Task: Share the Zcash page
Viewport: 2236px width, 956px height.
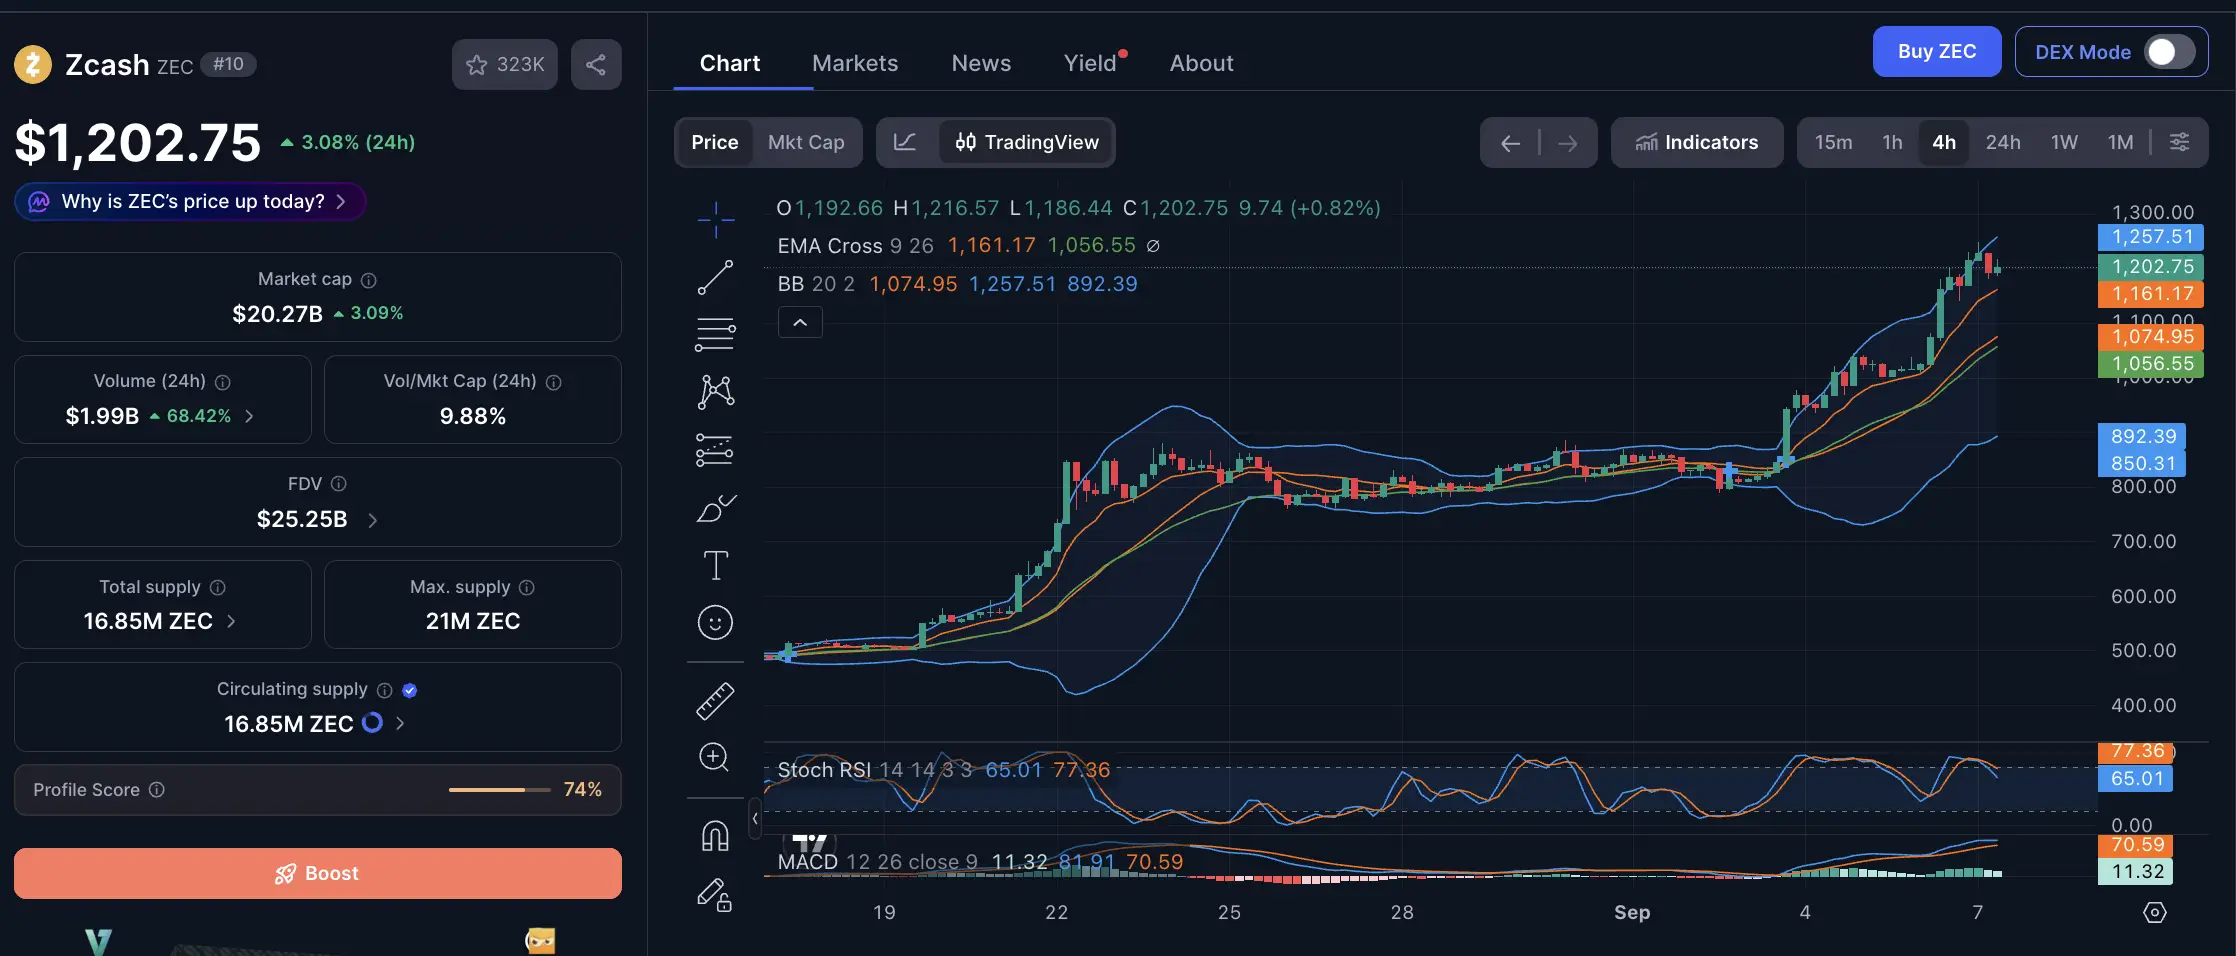Action: click(596, 65)
